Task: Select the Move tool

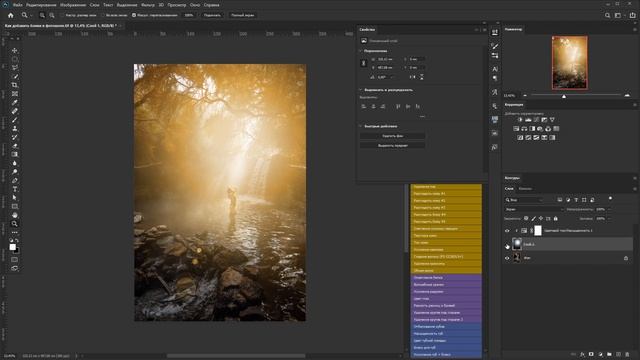Action: coord(15,51)
